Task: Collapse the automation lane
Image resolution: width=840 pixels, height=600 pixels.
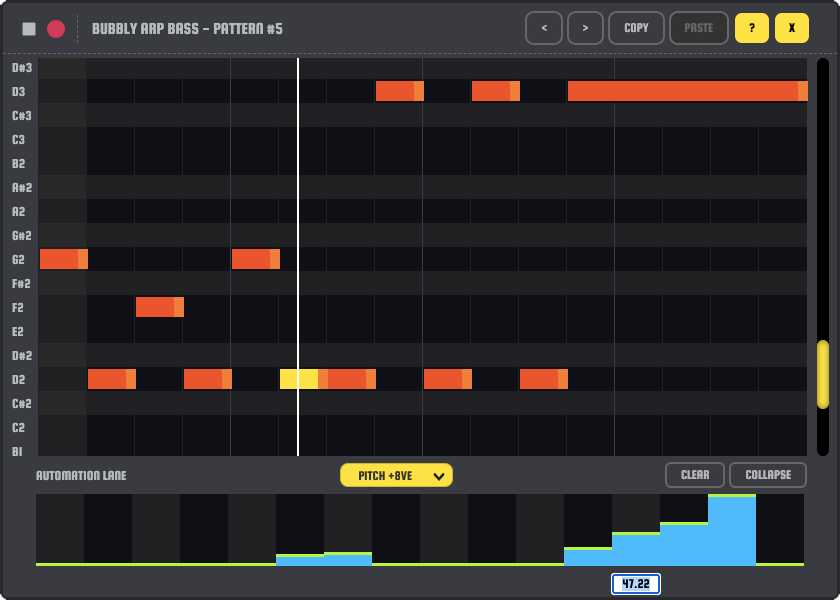Action: pyautogui.click(x=767, y=475)
